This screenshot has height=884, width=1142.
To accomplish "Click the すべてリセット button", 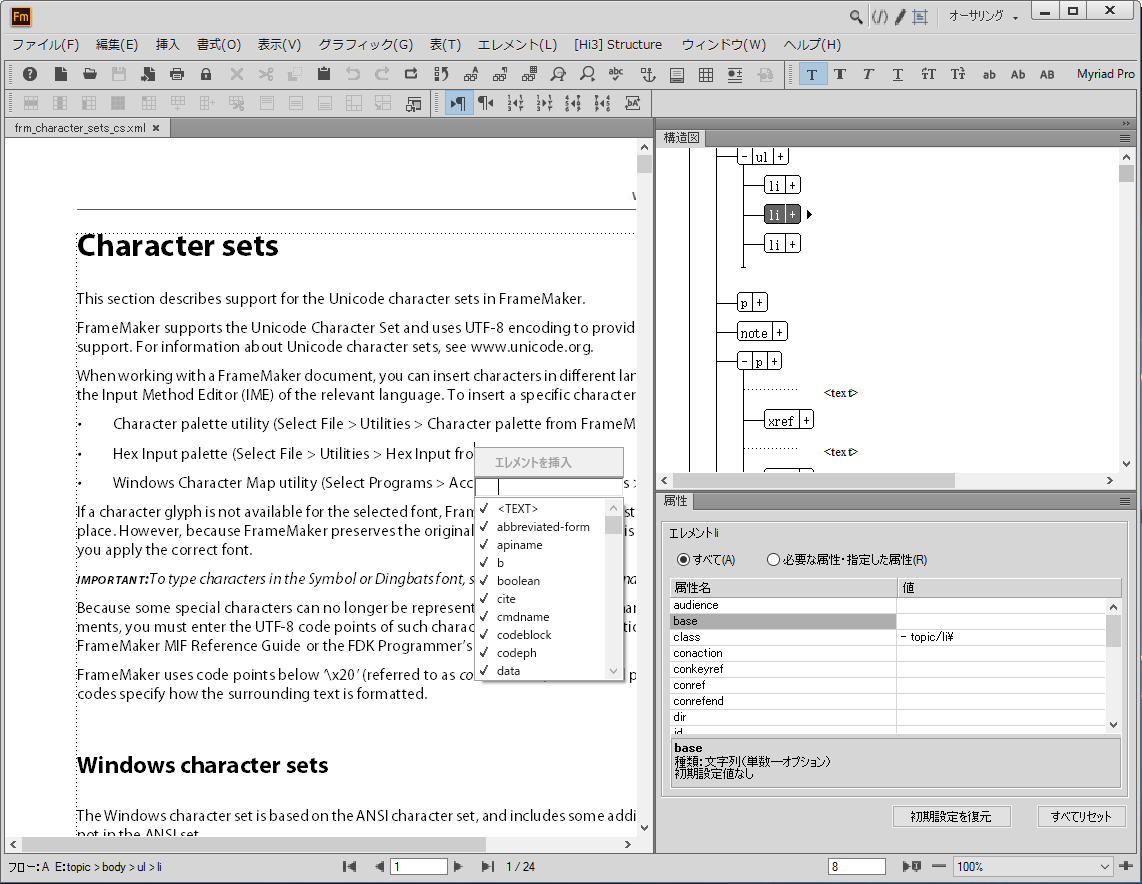I will (1081, 816).
